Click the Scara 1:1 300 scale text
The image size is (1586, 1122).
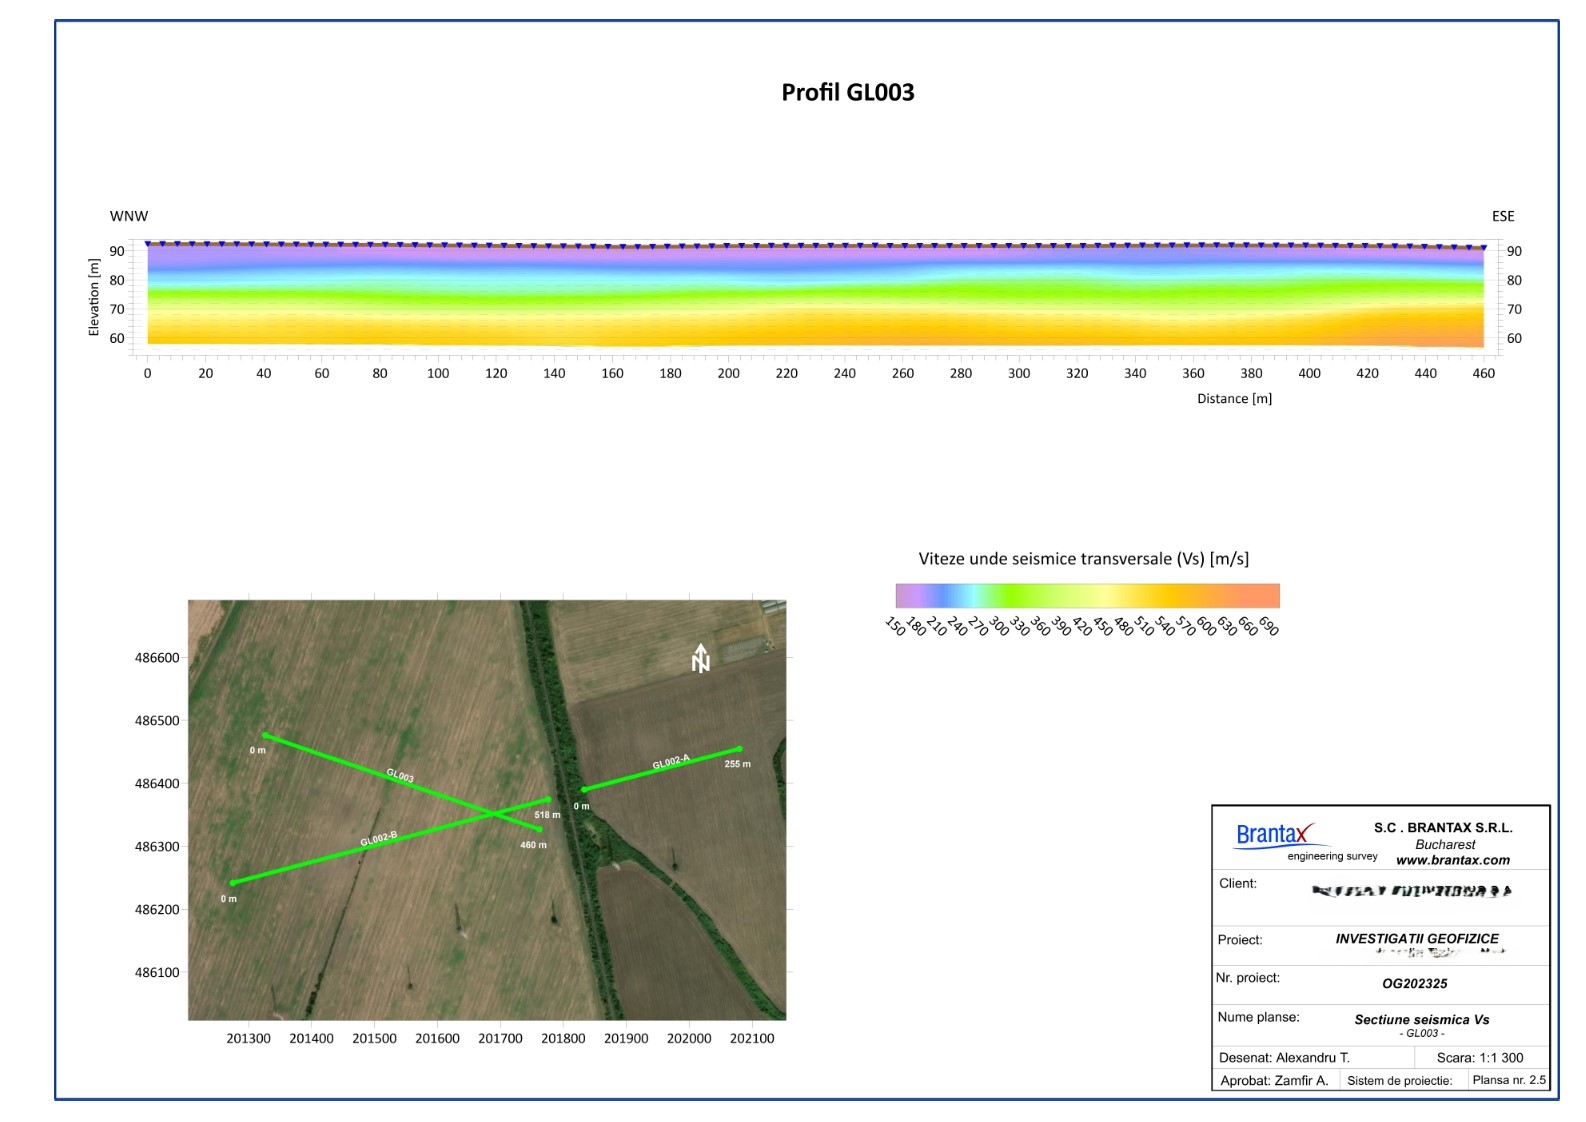[x=1479, y=1058]
